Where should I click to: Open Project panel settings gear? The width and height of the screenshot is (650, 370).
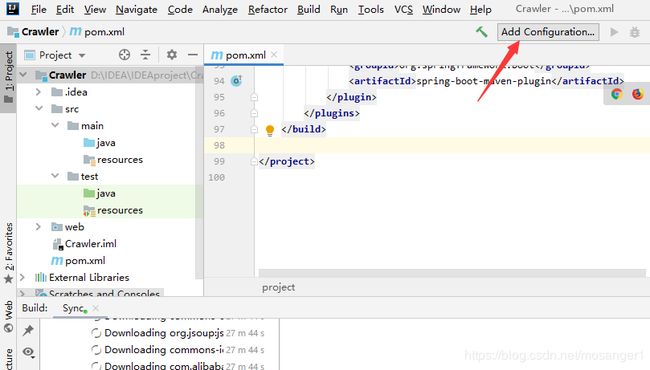pyautogui.click(x=172, y=55)
